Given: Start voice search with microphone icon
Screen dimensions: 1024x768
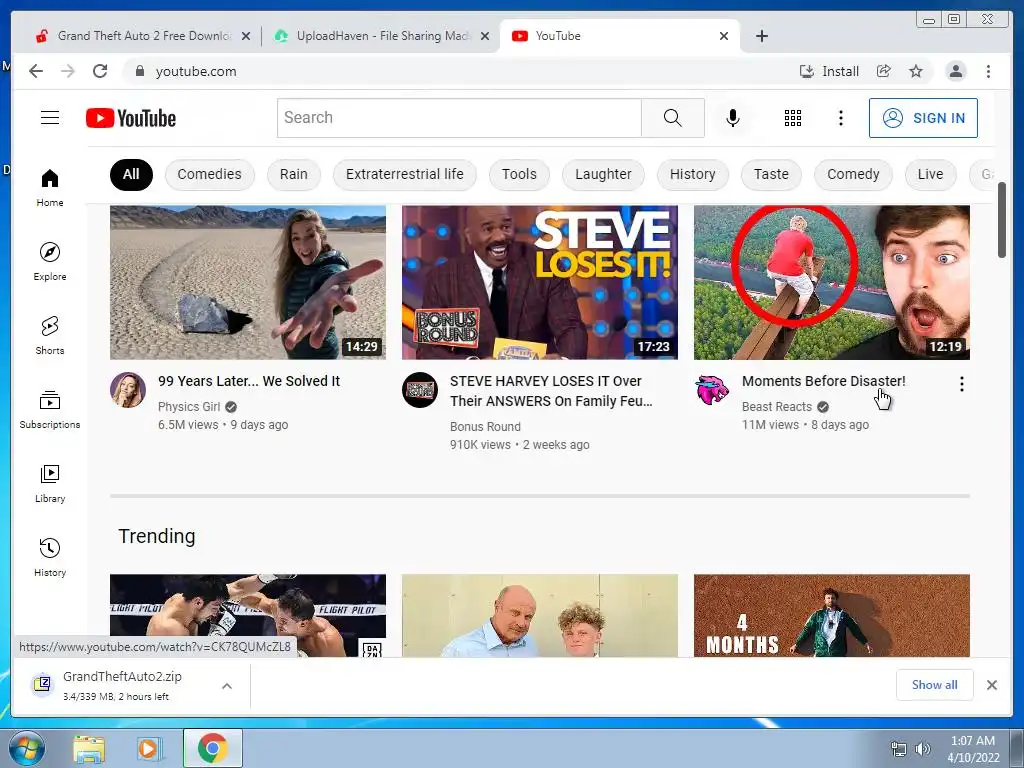Looking at the screenshot, I should pyautogui.click(x=733, y=118).
